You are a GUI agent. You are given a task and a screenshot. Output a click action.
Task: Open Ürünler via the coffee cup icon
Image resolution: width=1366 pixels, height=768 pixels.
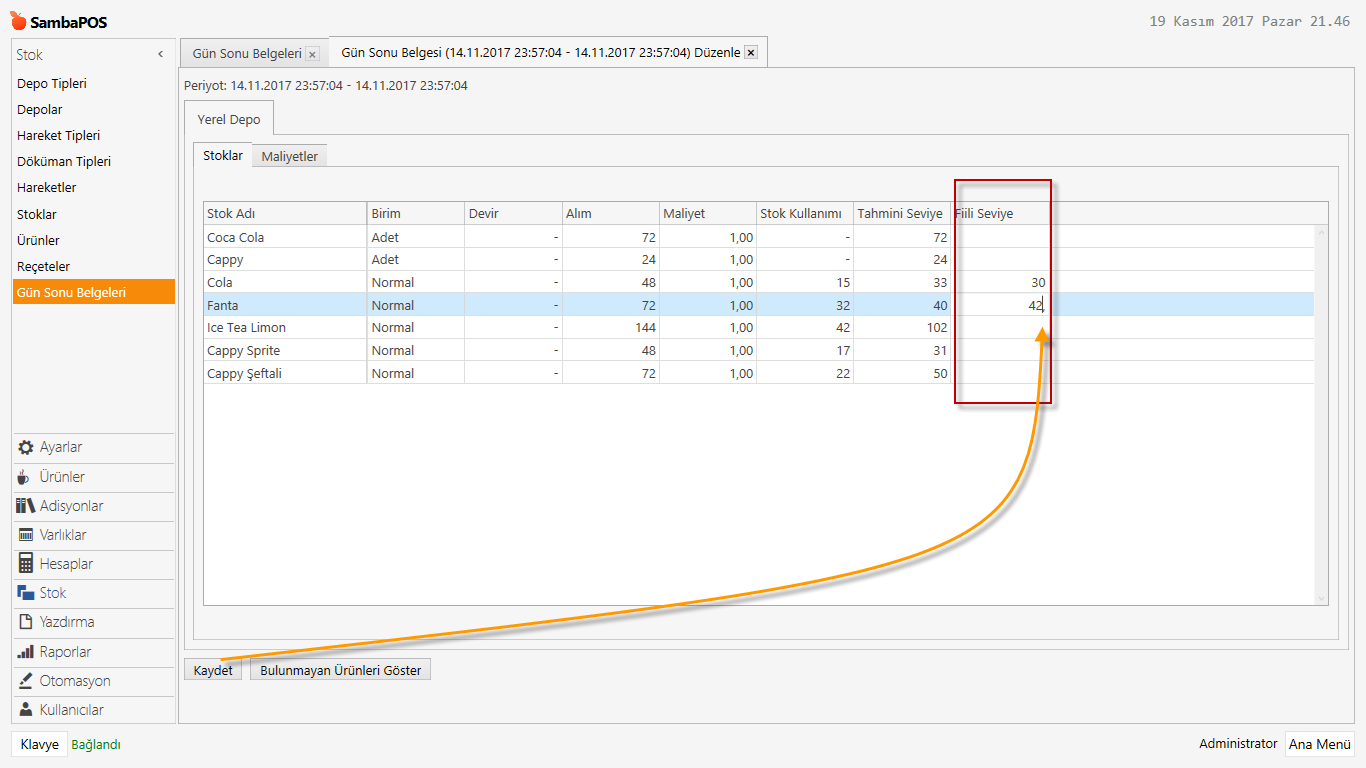26,477
